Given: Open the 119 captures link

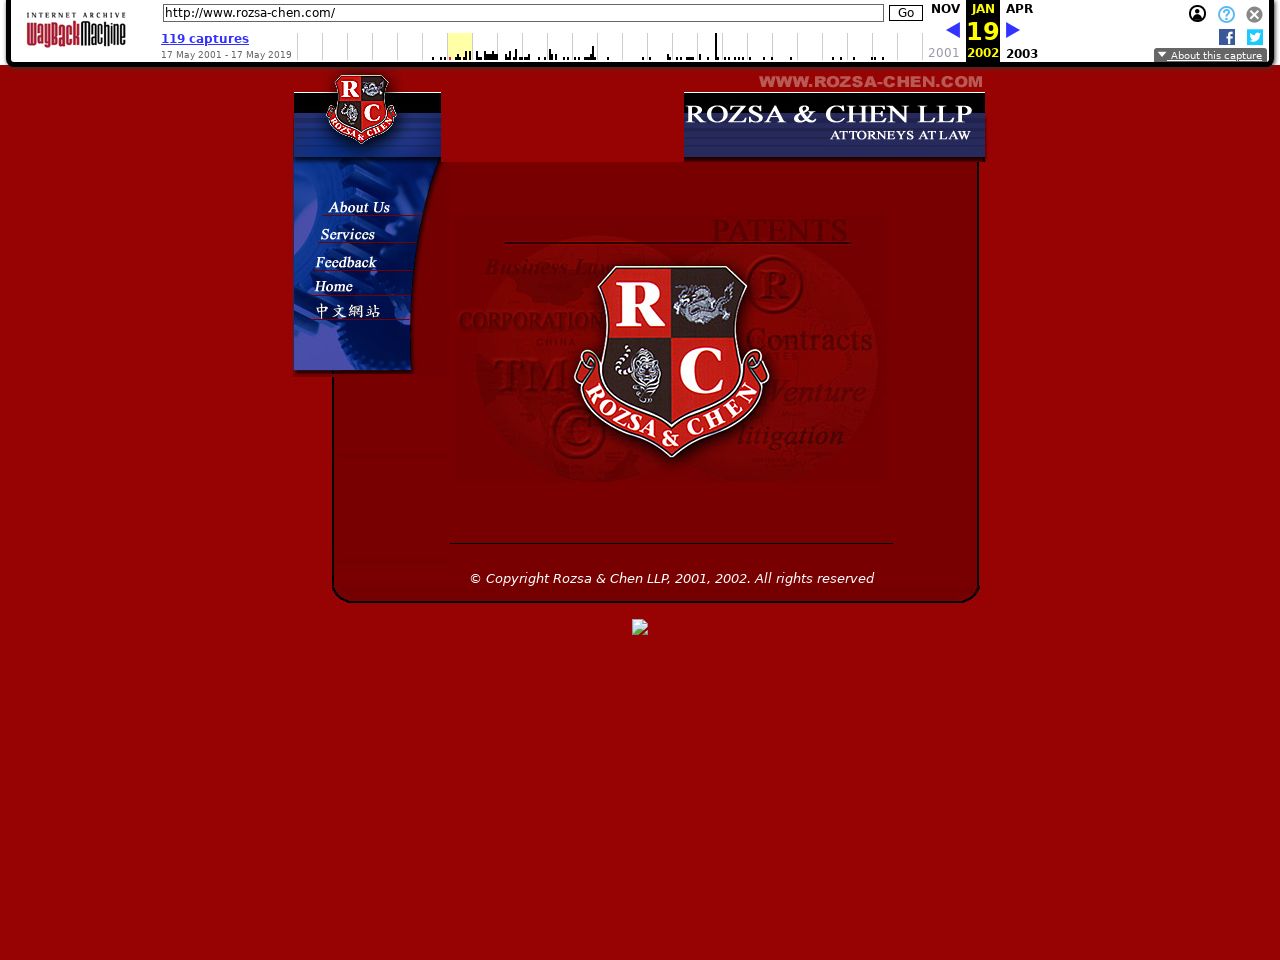Looking at the screenshot, I should (205, 39).
